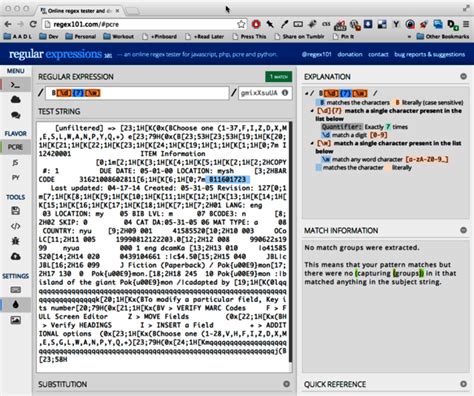Image resolution: width=474 pixels, height=396 pixels.
Task: Click the first settings icon below SETTINGS
Action: click(15, 290)
